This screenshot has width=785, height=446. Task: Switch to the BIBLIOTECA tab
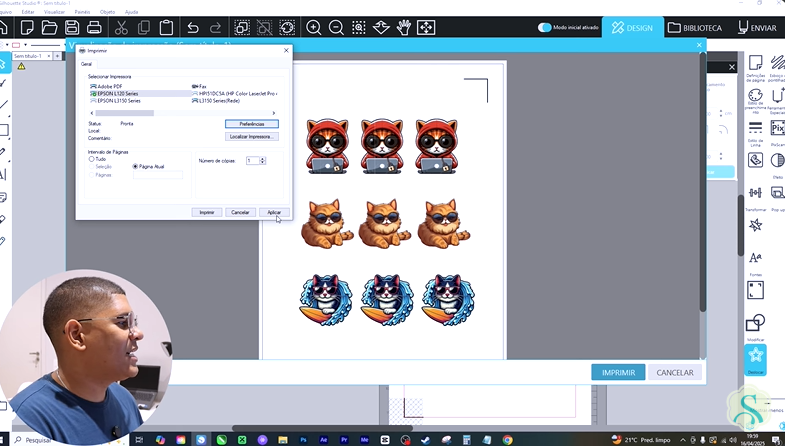[x=695, y=28]
